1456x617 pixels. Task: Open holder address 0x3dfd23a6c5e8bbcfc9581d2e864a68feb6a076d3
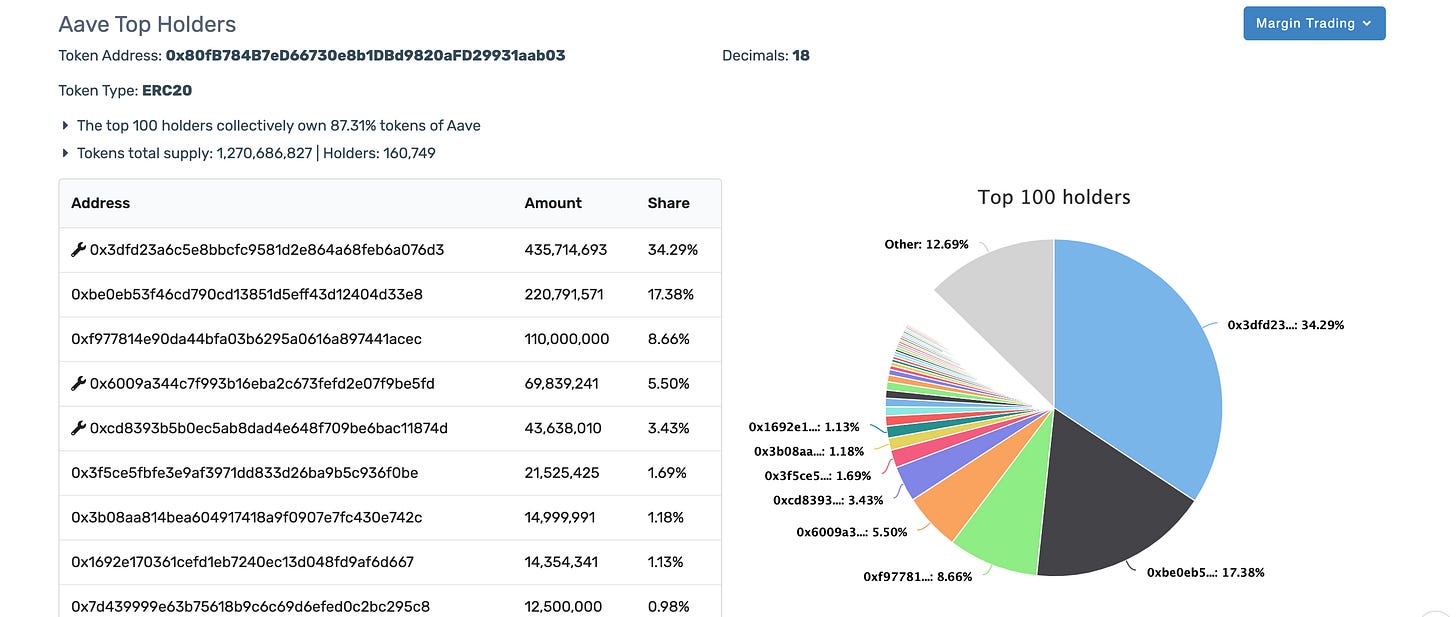[x=267, y=250]
